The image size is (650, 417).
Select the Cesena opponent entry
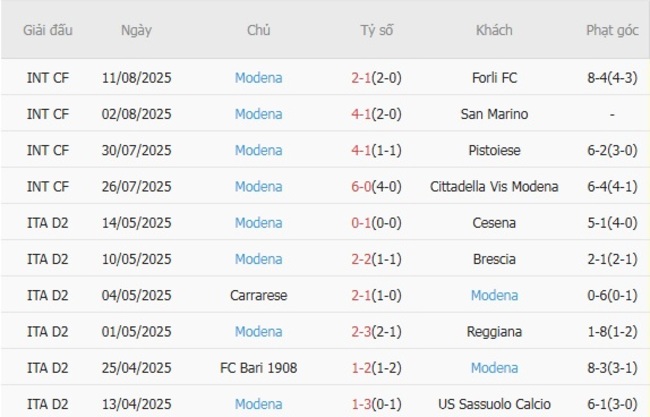[x=494, y=223]
